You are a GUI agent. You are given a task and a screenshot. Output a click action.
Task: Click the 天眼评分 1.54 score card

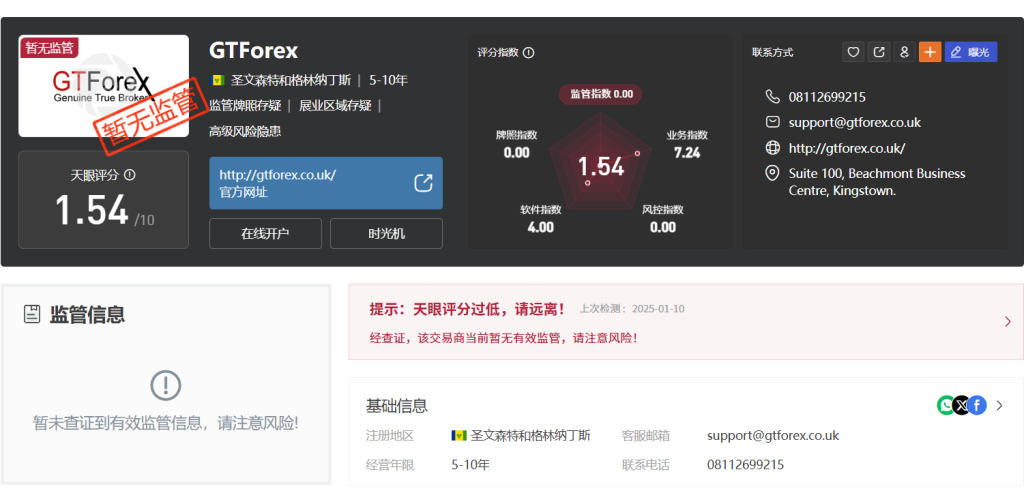pyautogui.click(x=104, y=200)
